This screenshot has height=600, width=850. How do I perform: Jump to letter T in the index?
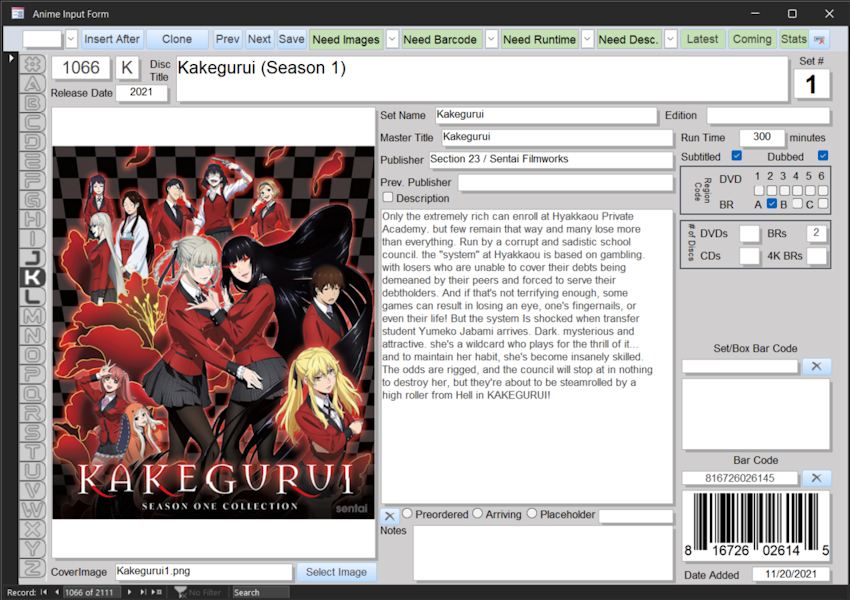(32, 452)
